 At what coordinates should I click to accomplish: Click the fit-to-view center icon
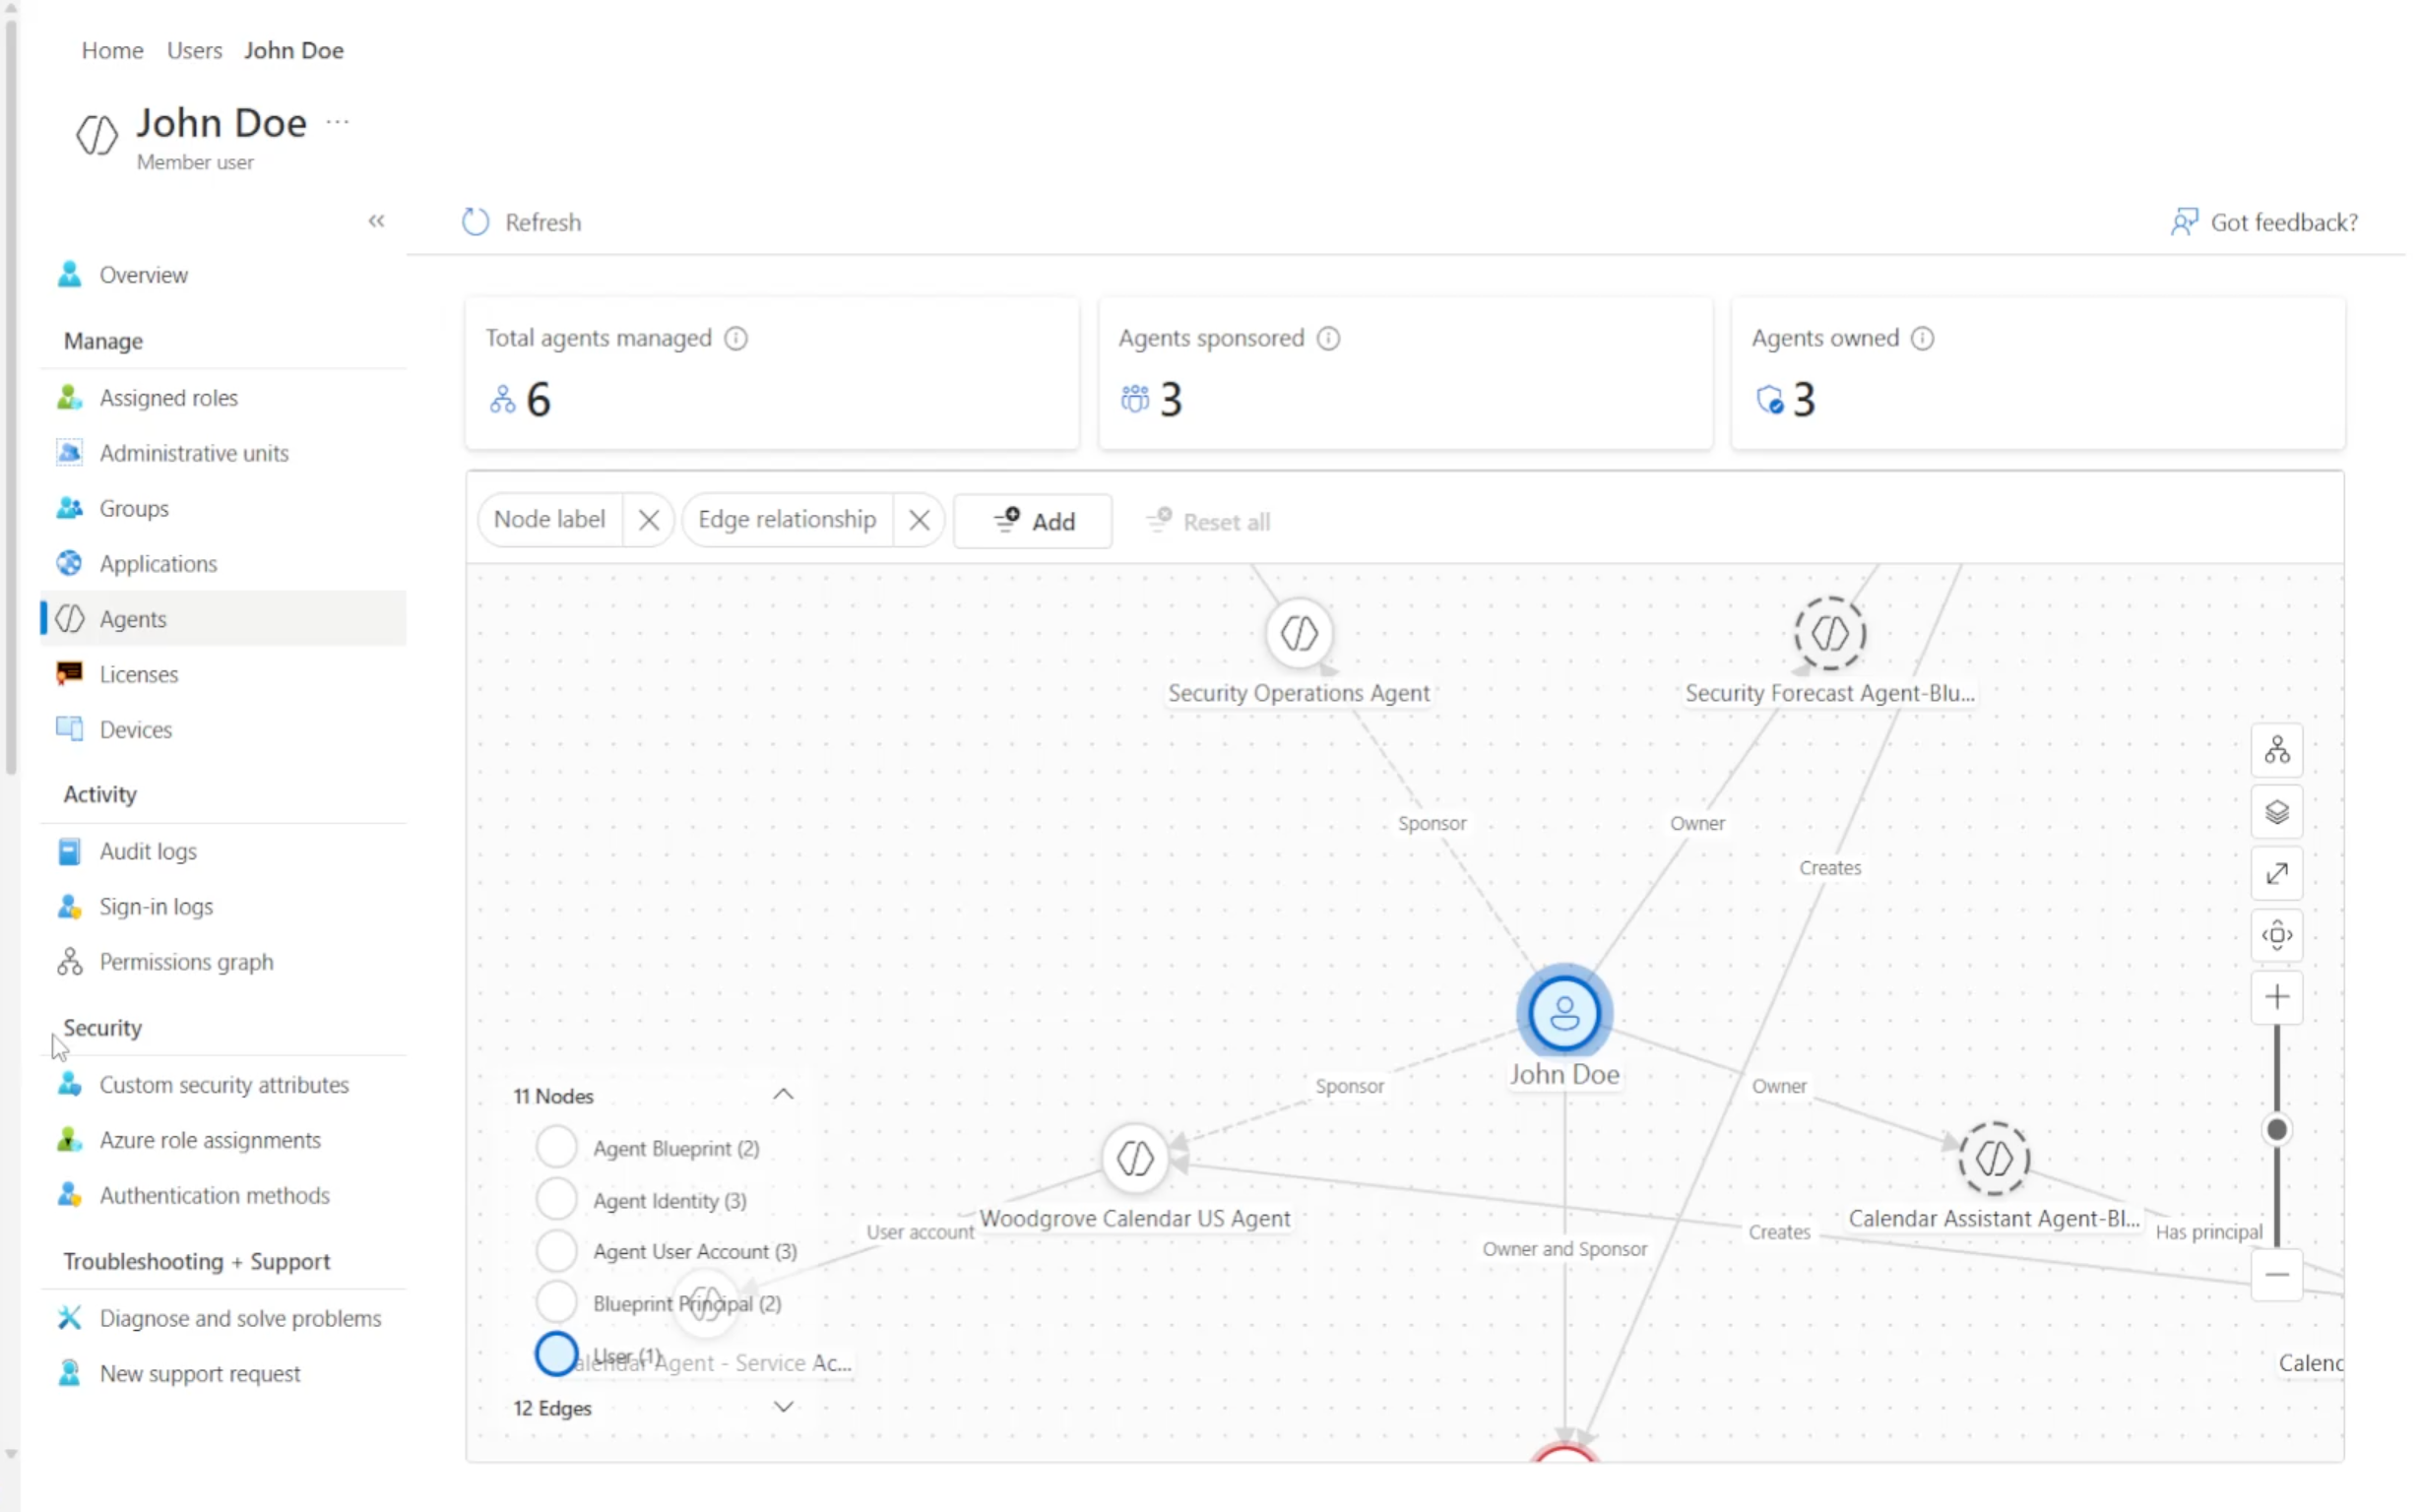2276,936
